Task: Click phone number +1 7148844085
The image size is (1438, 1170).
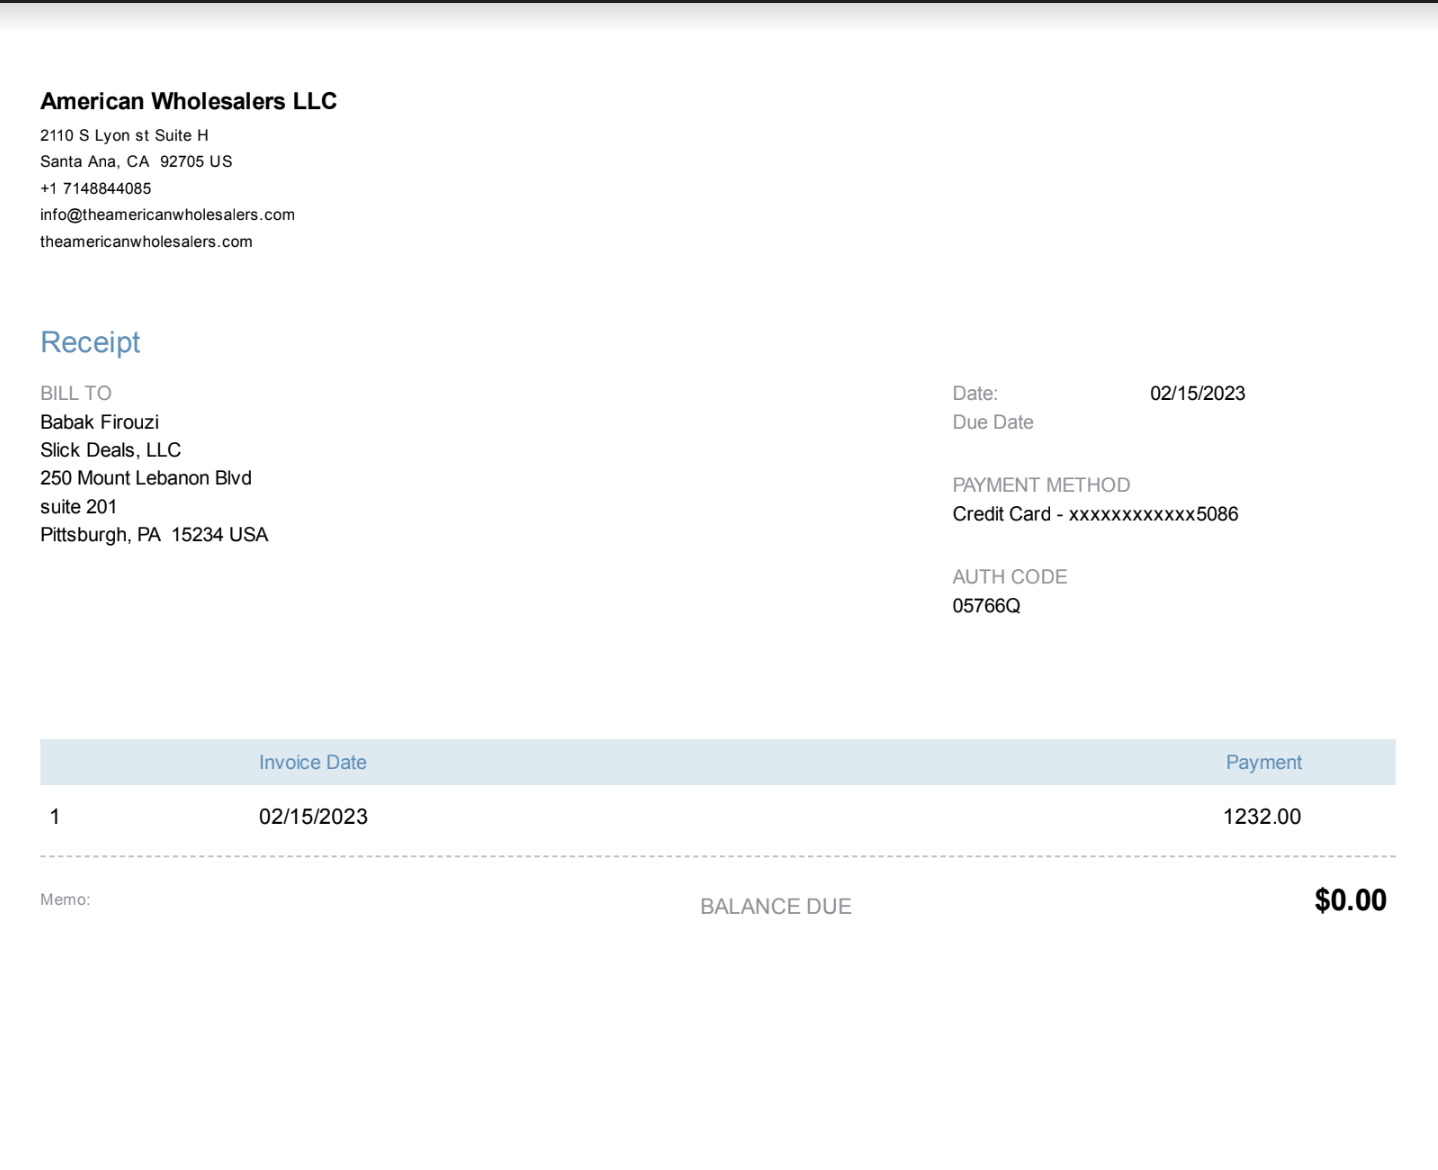Action: (x=96, y=188)
